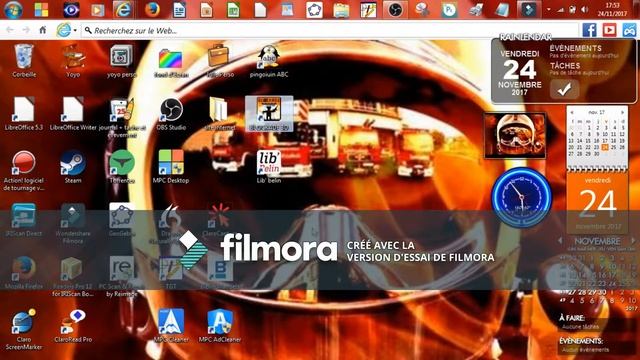Launch the Action! recording software shortcut
Screen dimensions: 640x360
click(x=24, y=171)
